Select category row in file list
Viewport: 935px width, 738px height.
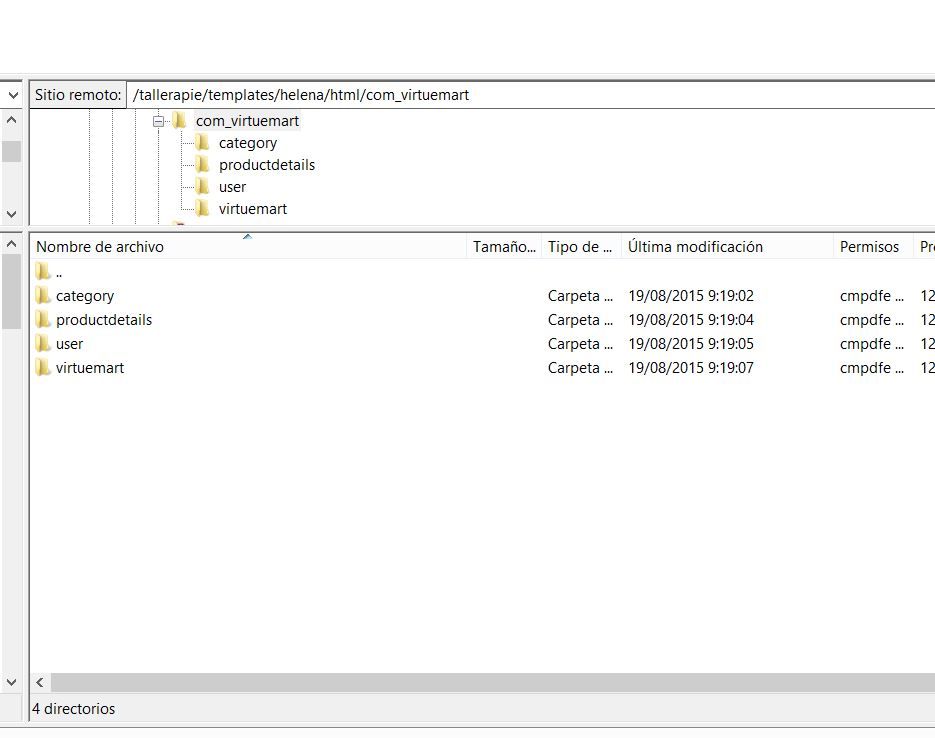pos(482,296)
